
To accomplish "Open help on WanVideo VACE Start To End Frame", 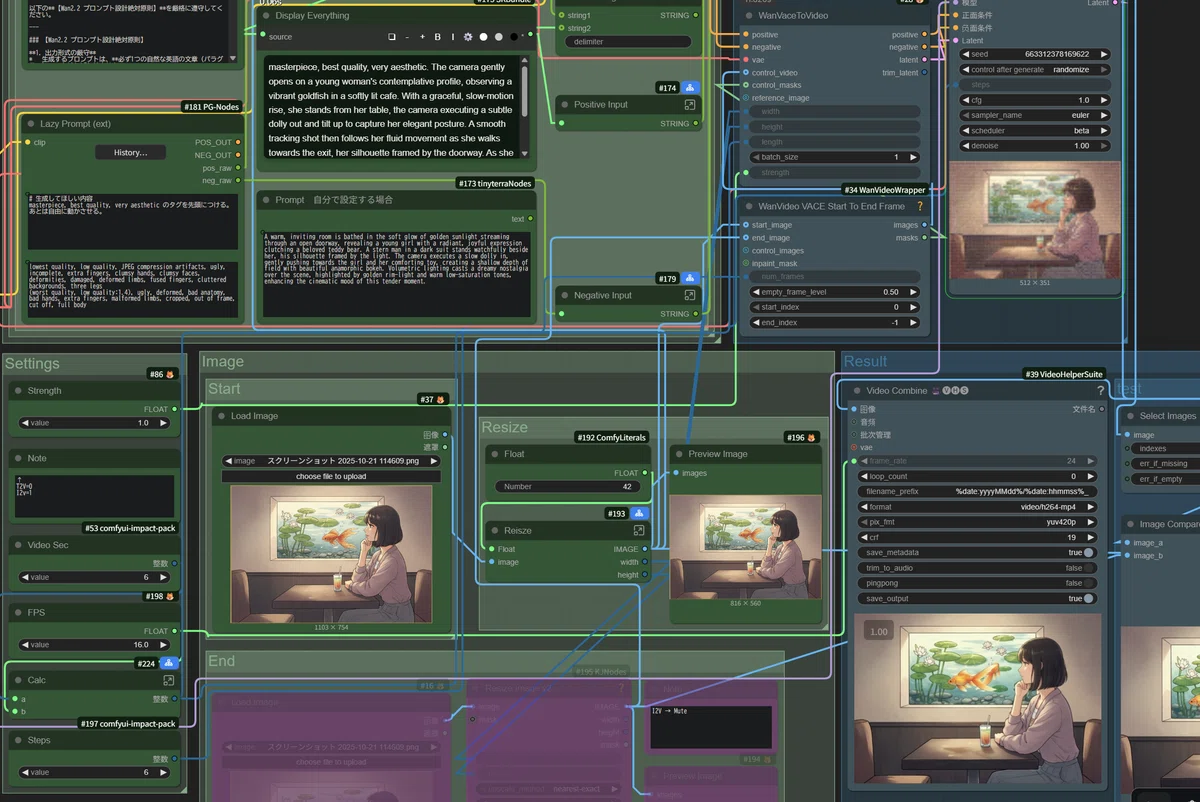I will pos(920,206).
